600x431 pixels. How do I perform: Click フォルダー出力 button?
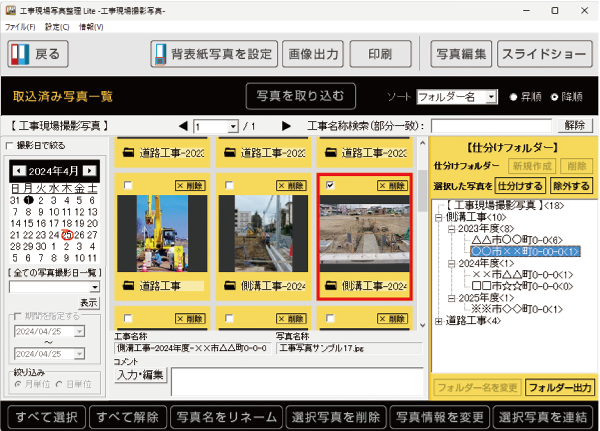pyautogui.click(x=560, y=388)
